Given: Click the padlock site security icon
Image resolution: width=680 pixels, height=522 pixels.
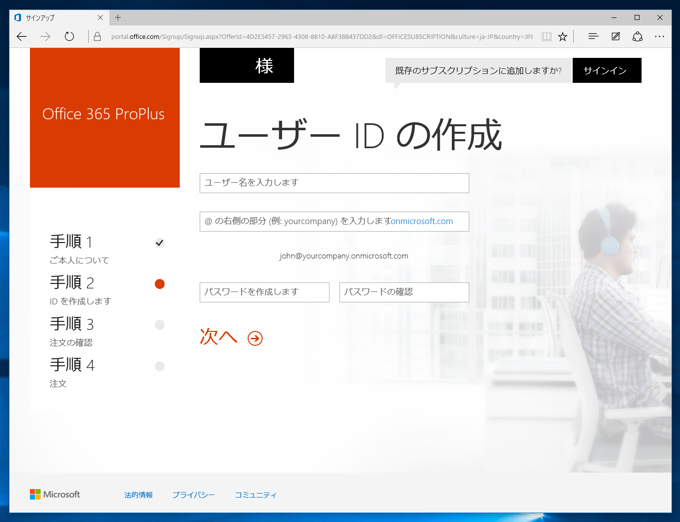Looking at the screenshot, I should coord(97,37).
